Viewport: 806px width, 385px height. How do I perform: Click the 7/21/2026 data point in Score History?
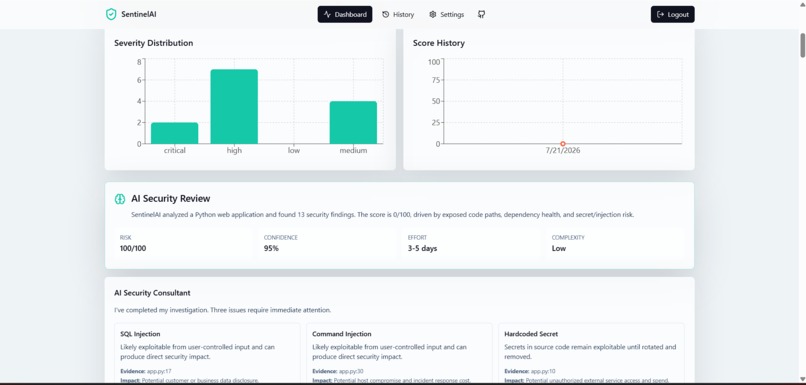coord(563,144)
